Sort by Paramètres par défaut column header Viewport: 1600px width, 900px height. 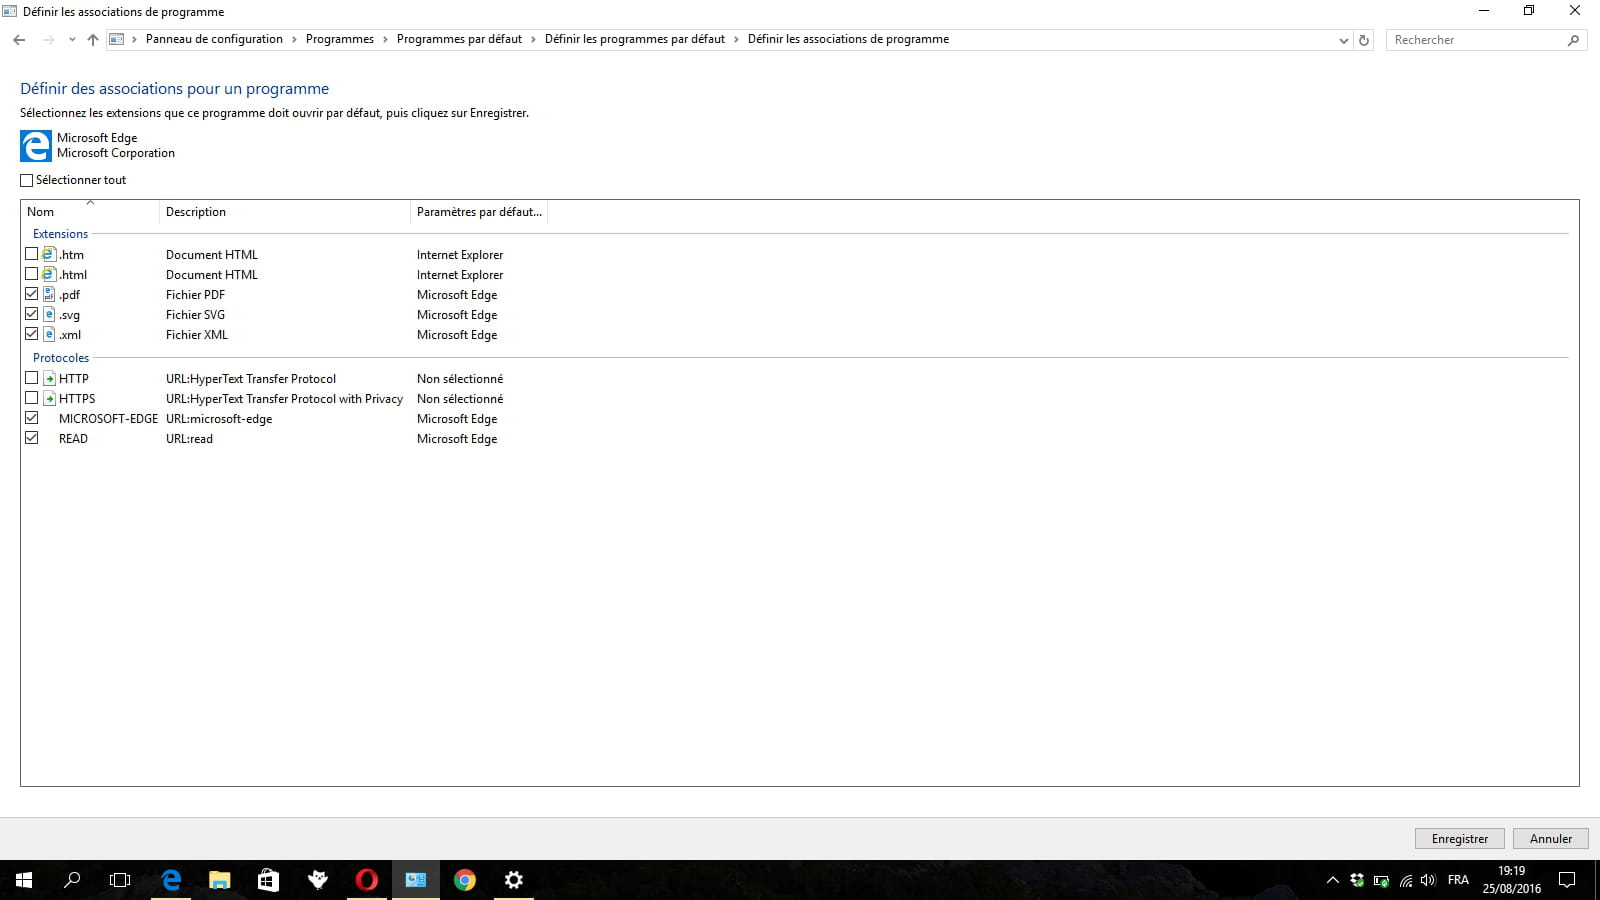click(479, 212)
